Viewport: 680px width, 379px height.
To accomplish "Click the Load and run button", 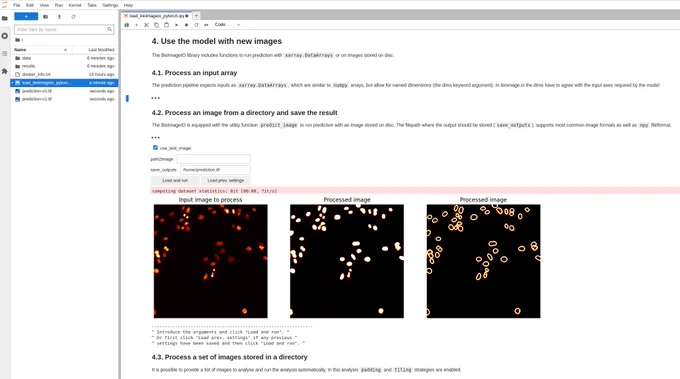I will [175, 180].
